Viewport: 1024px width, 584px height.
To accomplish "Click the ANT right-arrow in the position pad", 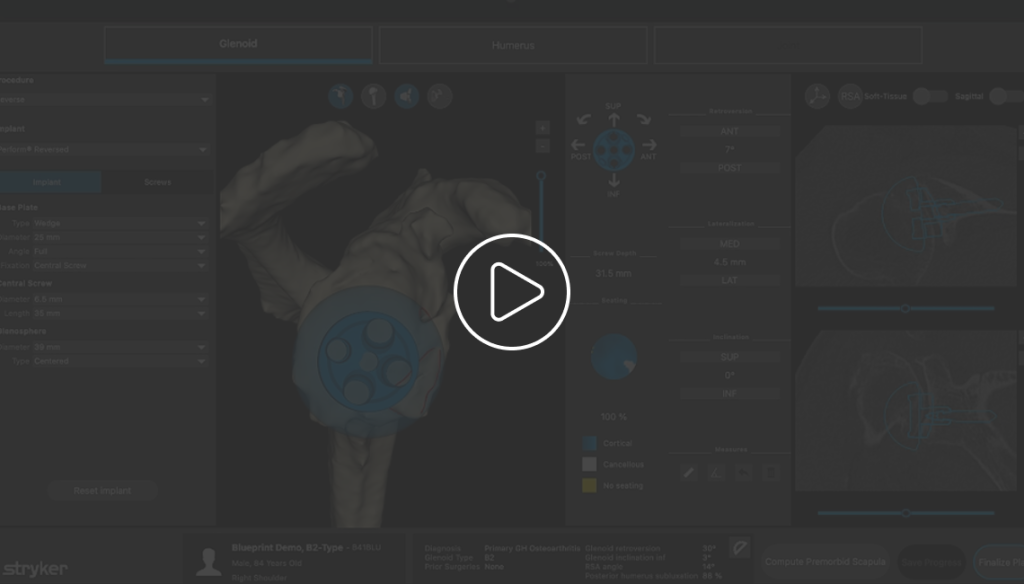I will (648, 146).
